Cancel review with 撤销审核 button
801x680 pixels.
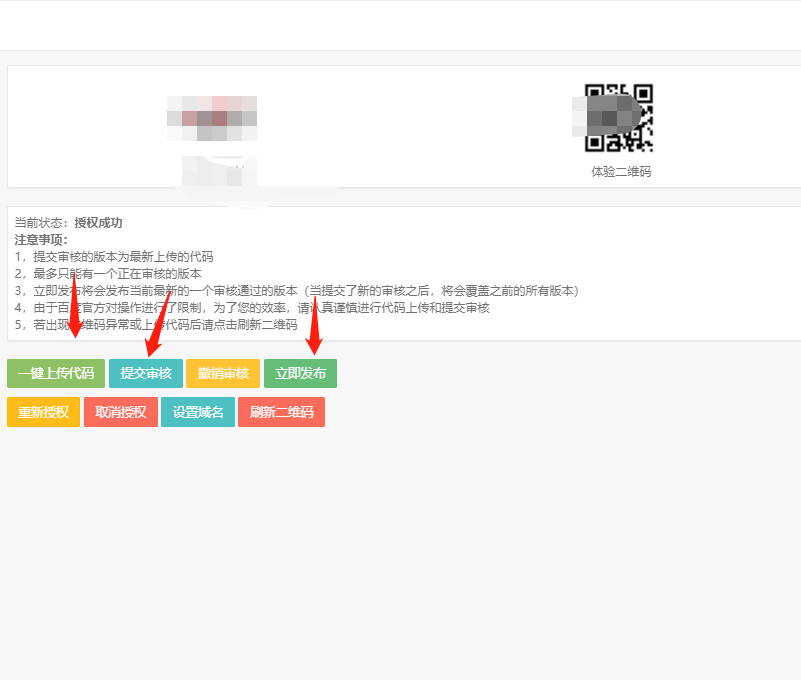(223, 373)
